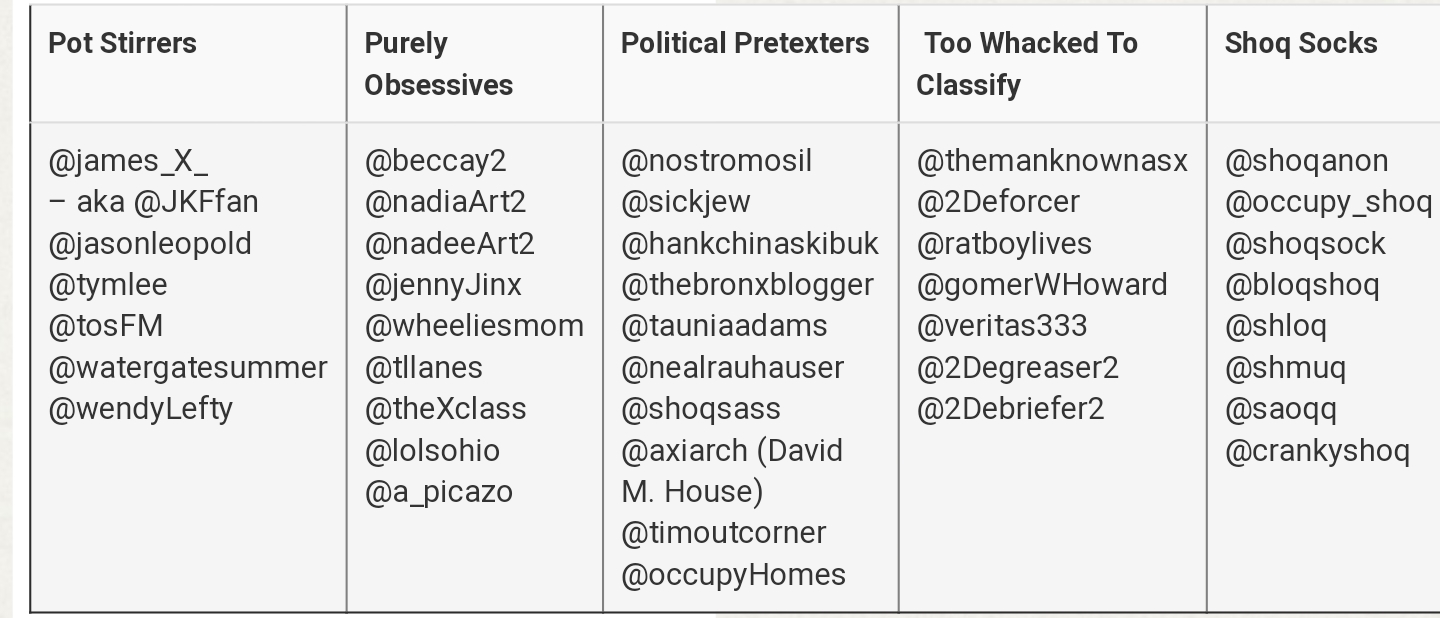1440x618 pixels.
Task: Select the @wheeliesmom handle
Action: coord(474,326)
